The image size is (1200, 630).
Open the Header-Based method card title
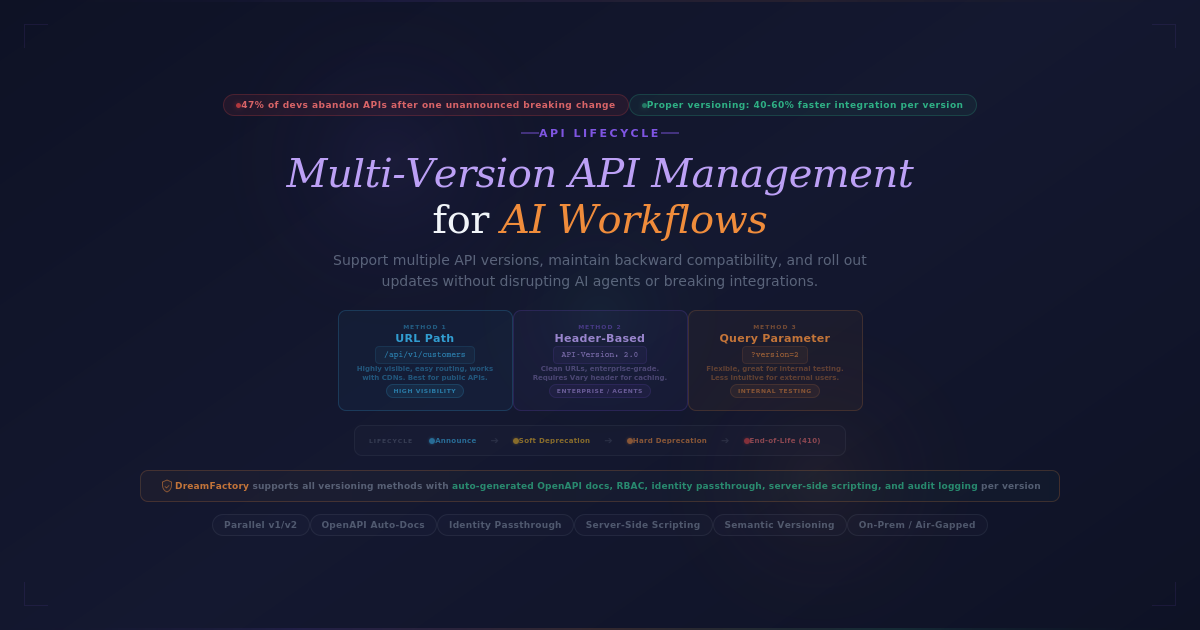pyautogui.click(x=600, y=338)
